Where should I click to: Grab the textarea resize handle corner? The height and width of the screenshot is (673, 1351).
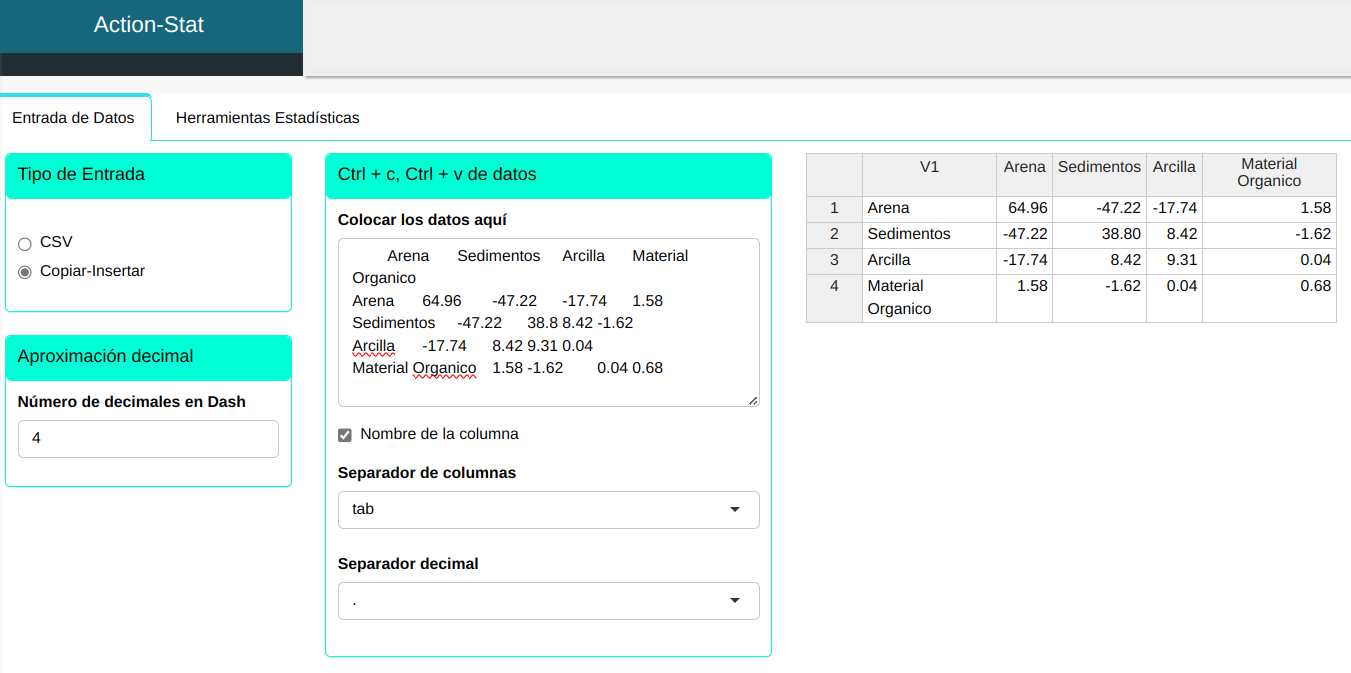click(753, 400)
